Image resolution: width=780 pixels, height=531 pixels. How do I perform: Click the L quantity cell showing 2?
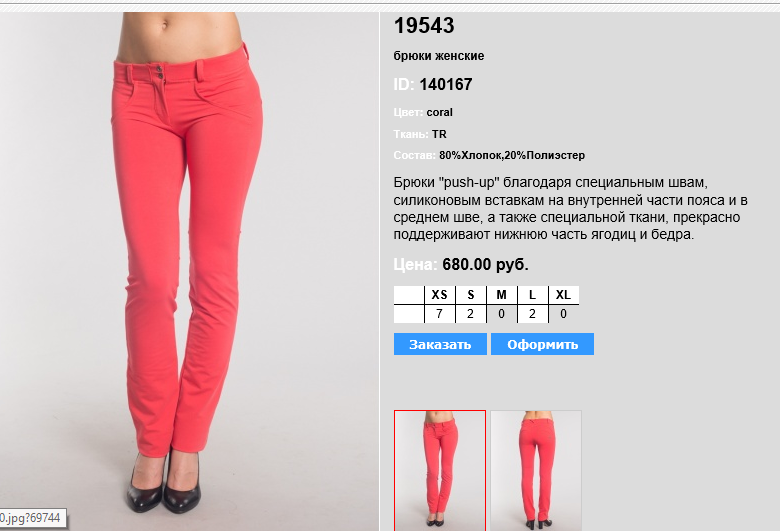pos(532,314)
